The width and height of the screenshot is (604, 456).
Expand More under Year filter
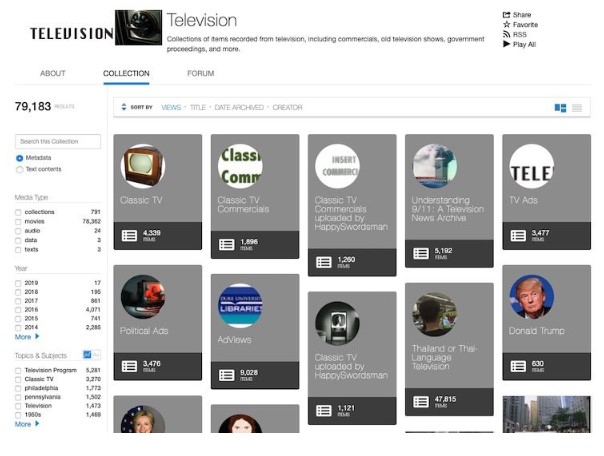[x=26, y=337]
